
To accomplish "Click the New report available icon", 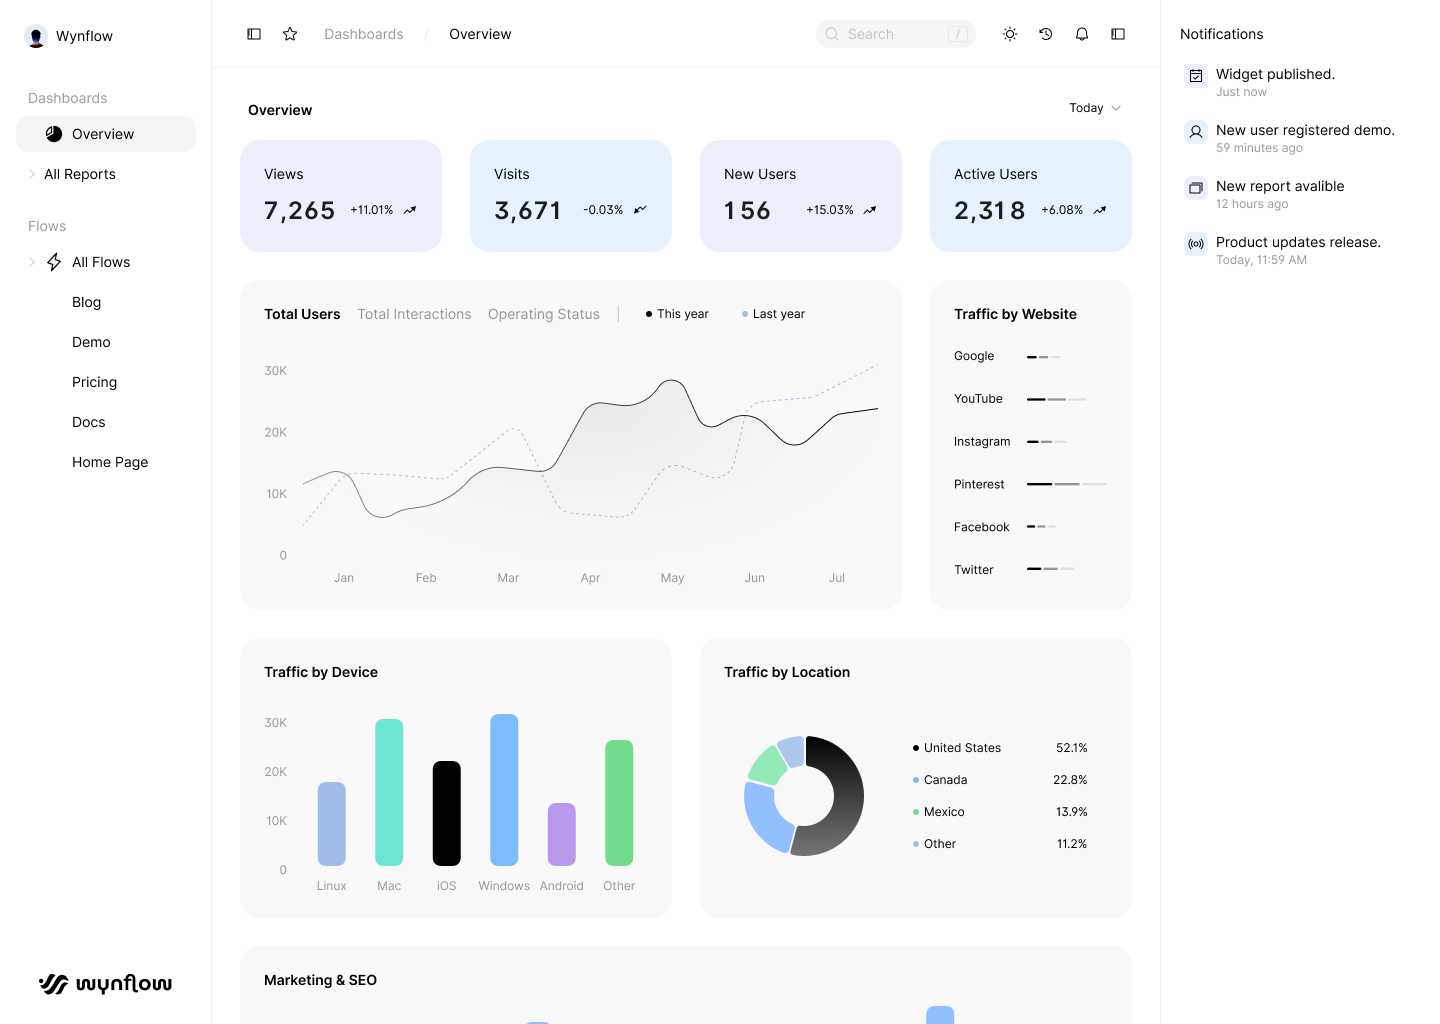I will (1196, 188).
